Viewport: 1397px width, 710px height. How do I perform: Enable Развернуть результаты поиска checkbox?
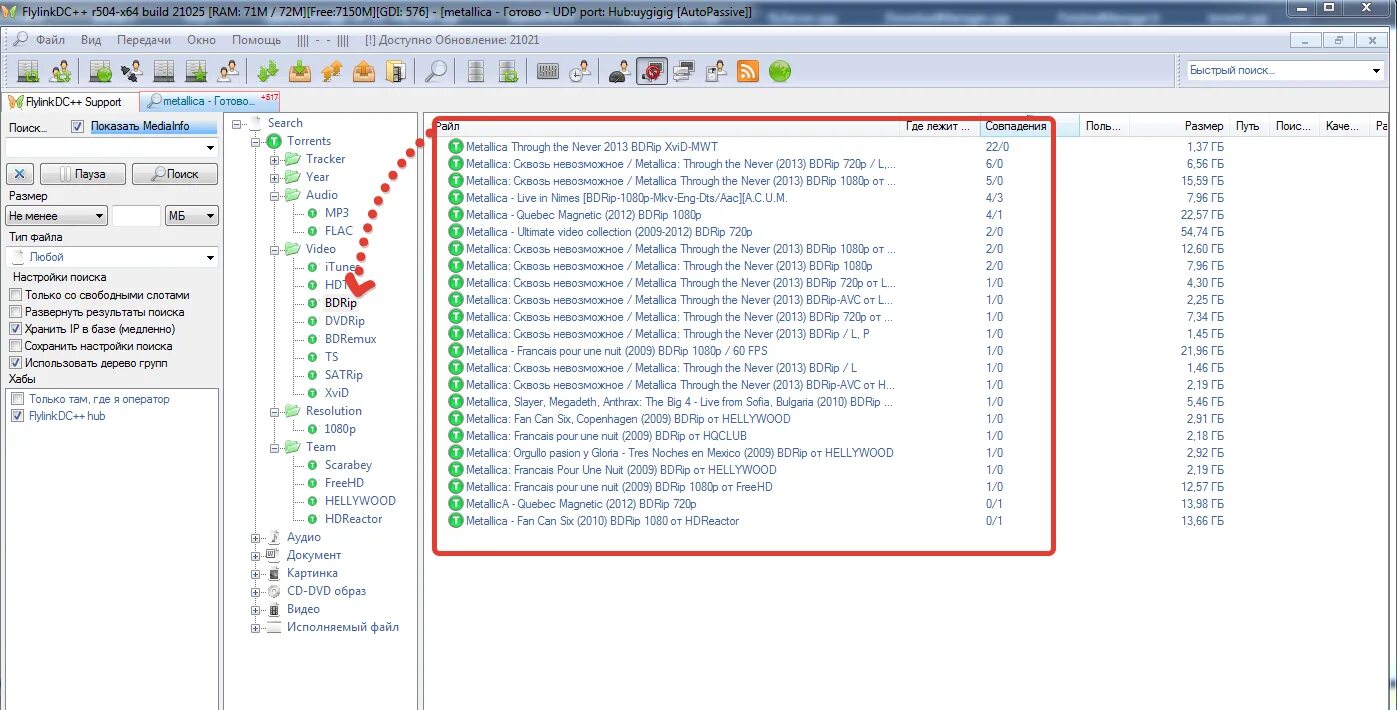tap(15, 312)
